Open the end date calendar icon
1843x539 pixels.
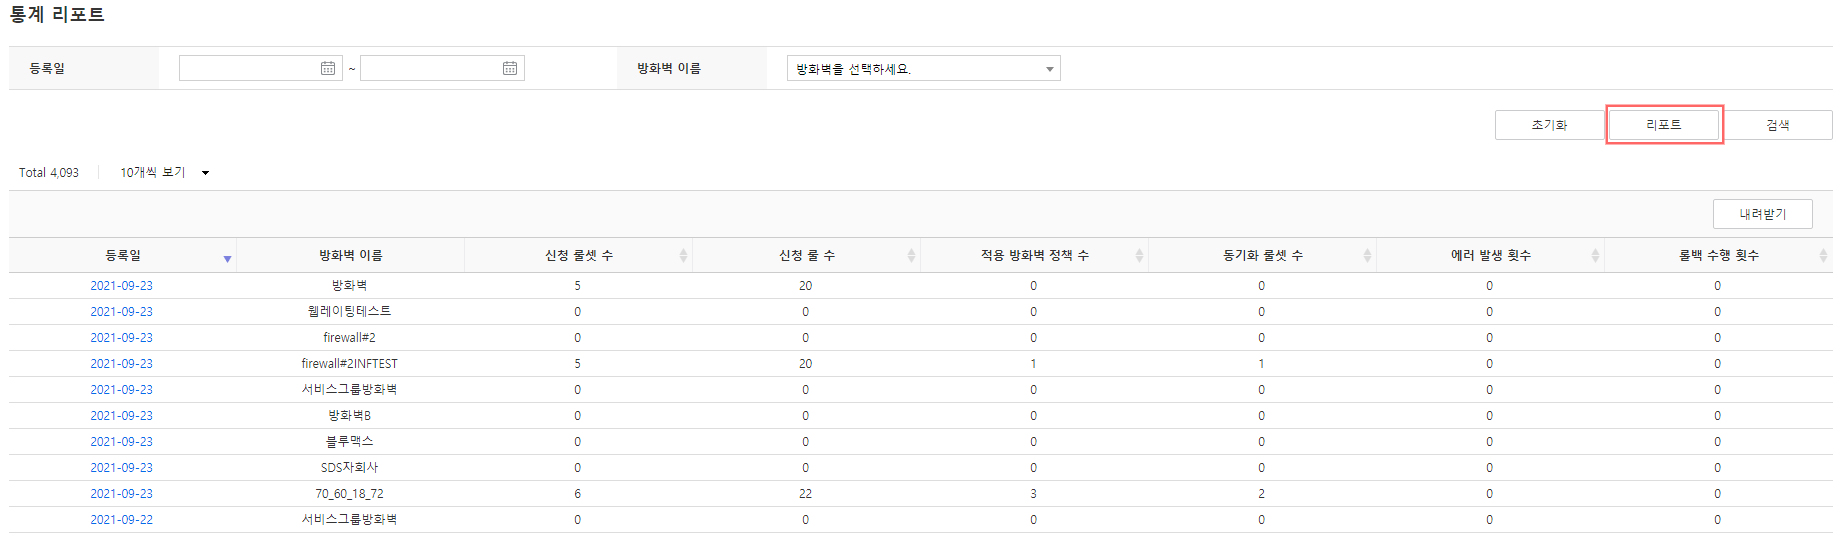pos(510,68)
